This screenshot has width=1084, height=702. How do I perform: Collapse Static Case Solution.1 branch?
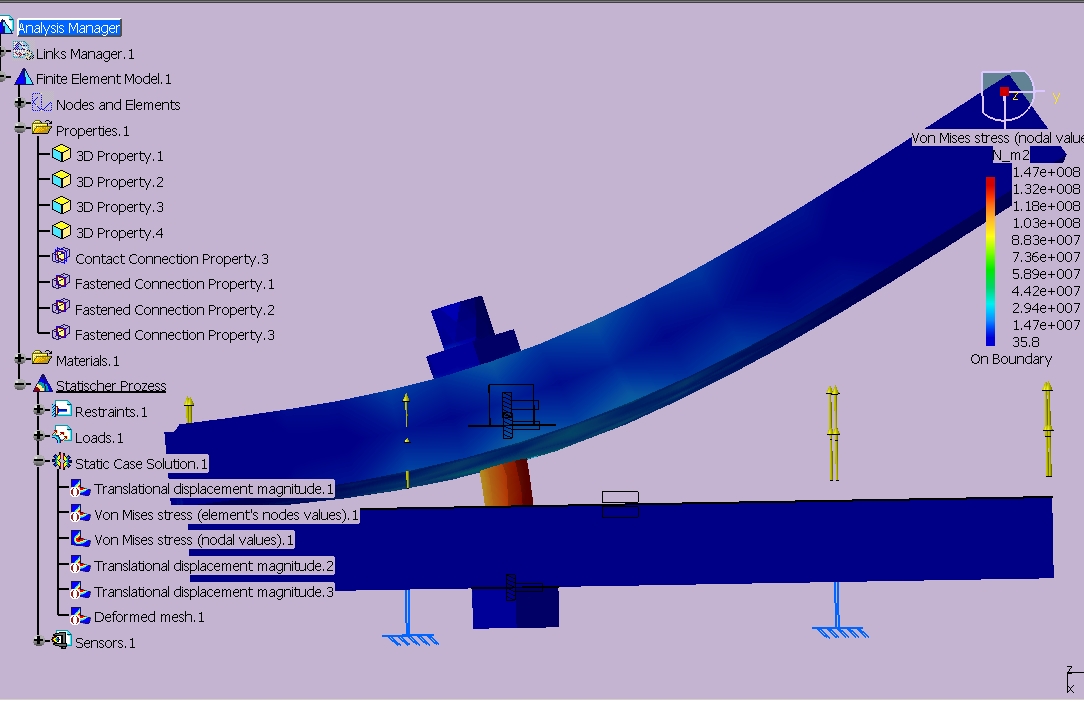39,462
